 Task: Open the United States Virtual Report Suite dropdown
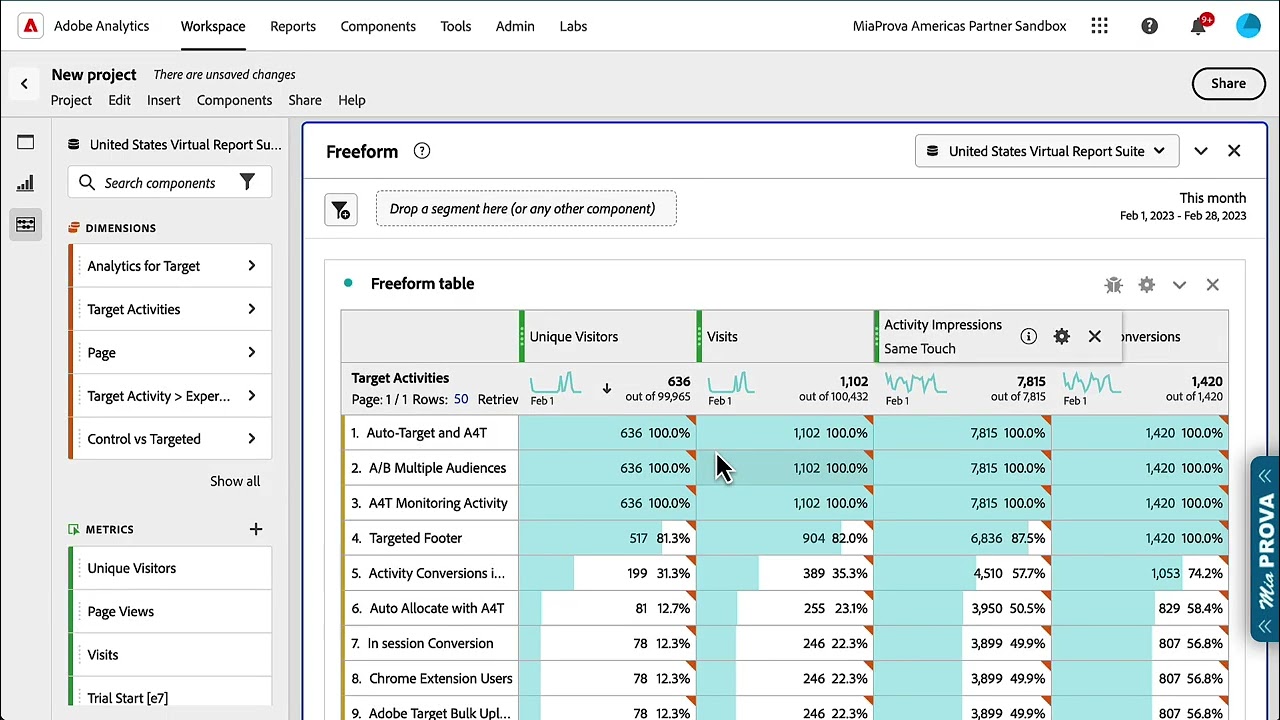1047,151
